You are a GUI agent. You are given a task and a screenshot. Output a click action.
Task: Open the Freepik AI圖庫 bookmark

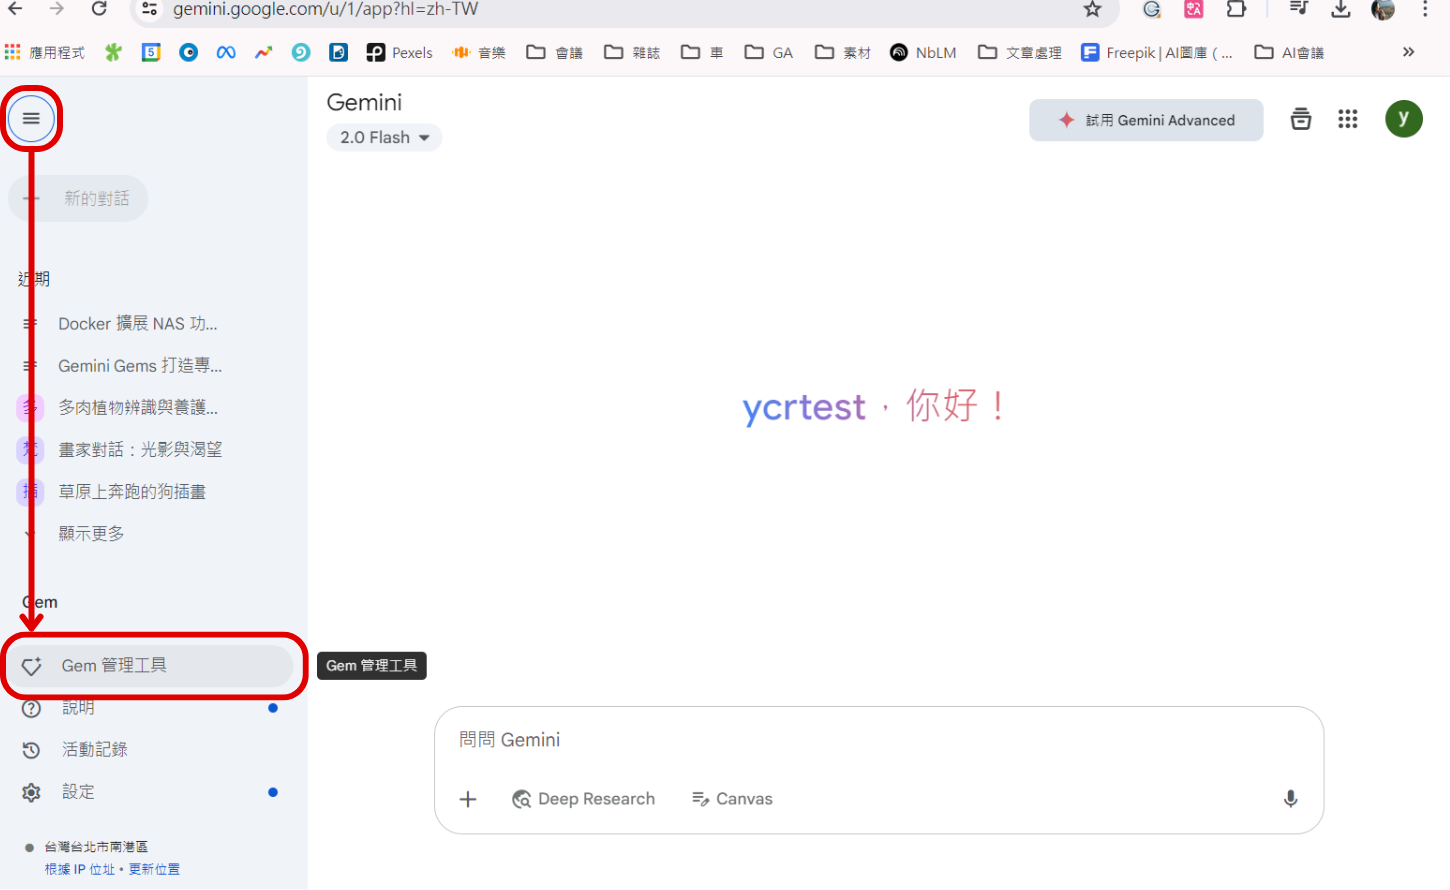pos(1157,52)
